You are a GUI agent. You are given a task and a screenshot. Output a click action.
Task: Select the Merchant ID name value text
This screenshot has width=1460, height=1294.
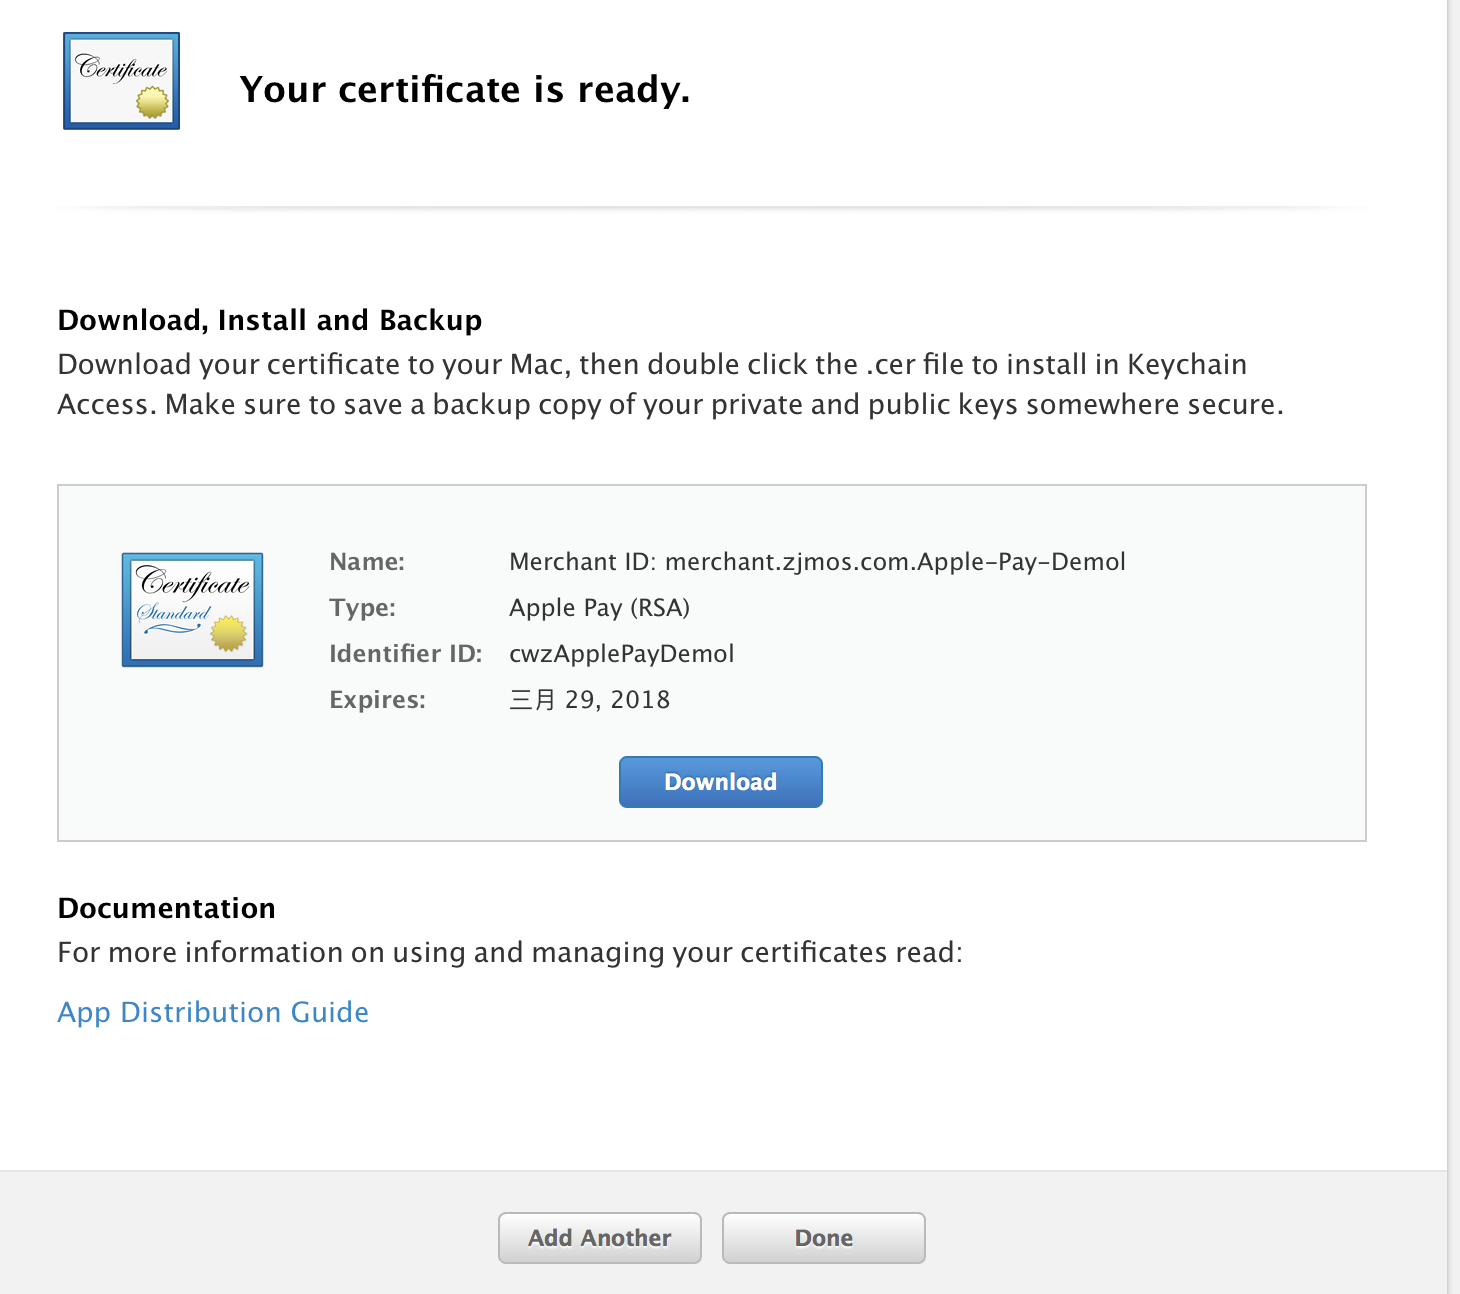817,562
